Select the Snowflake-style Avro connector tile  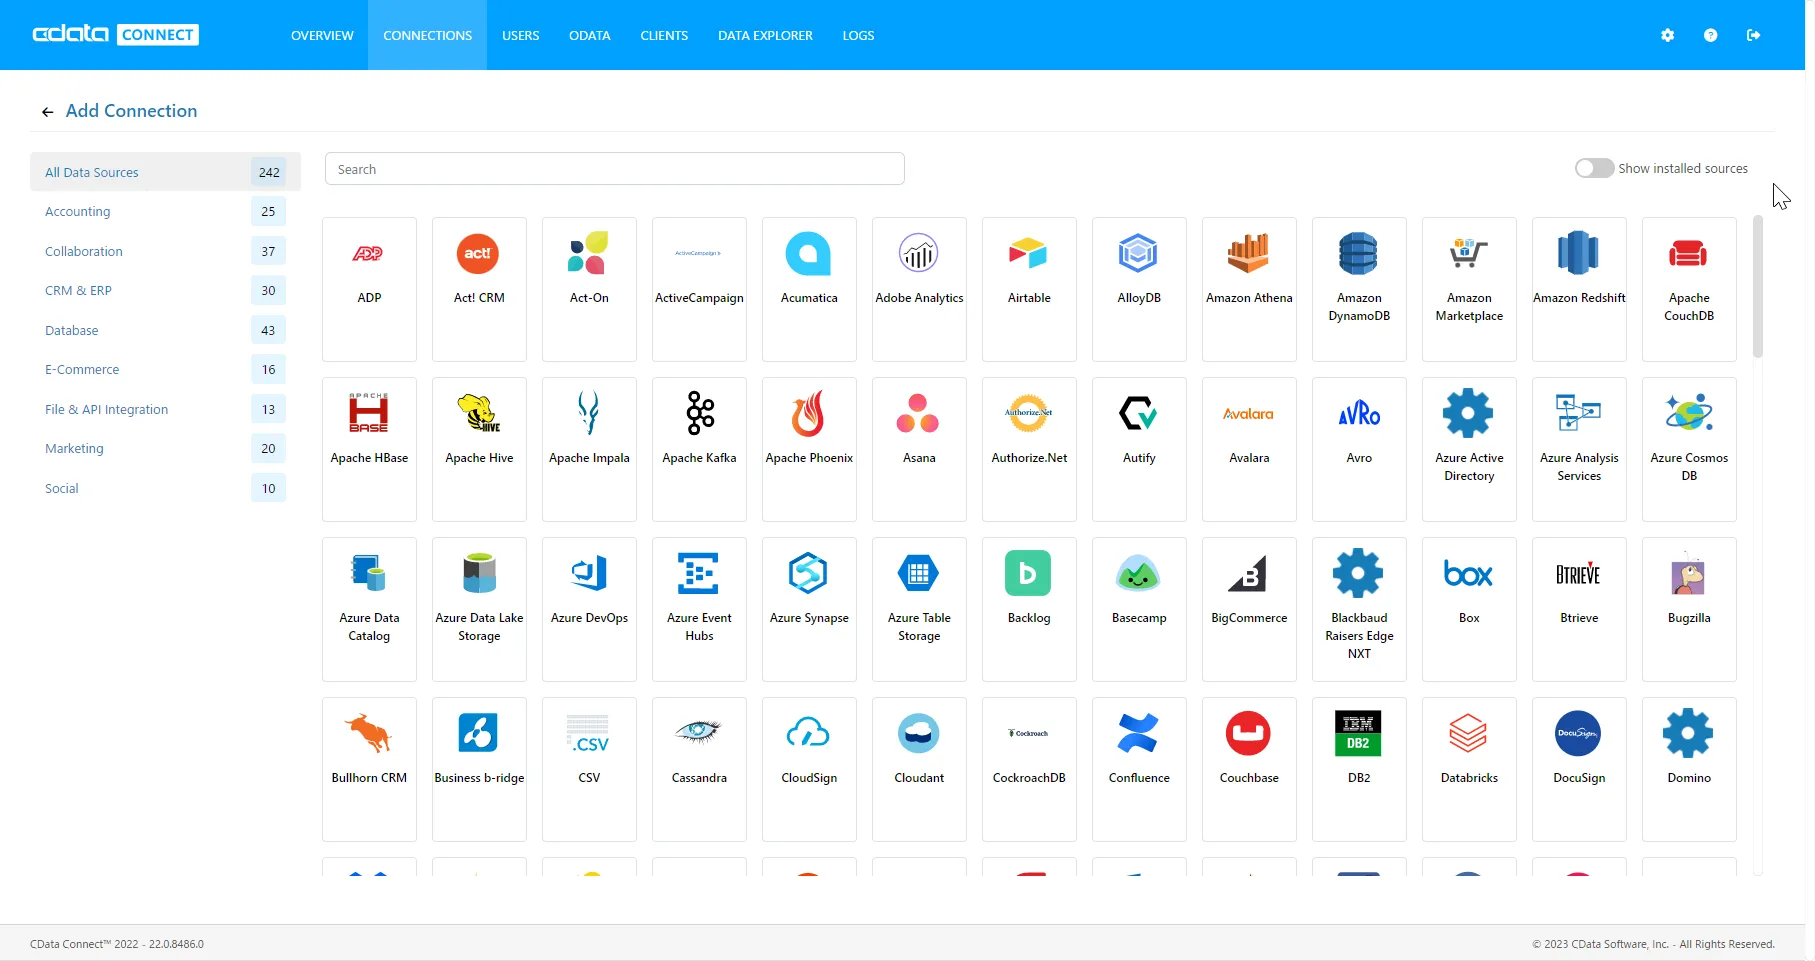click(x=1358, y=449)
